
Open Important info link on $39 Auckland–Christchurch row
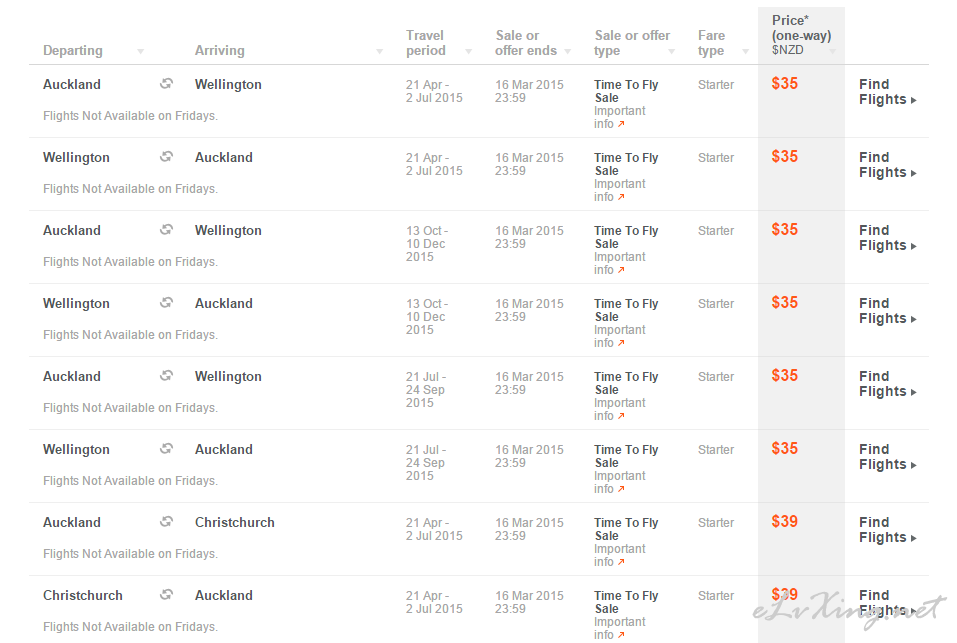(x=619, y=555)
